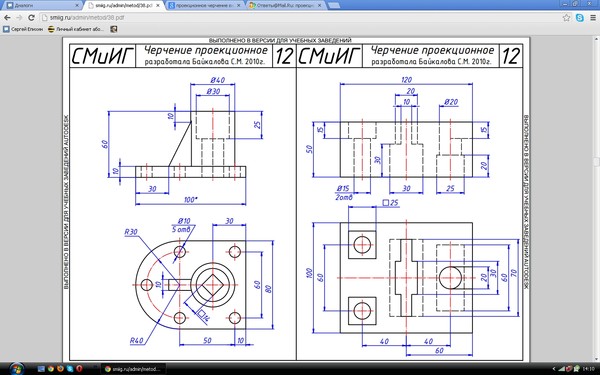This screenshot has height=375, width=600.
Task: Open the Личный кабинет bookmark
Action: [76, 29]
